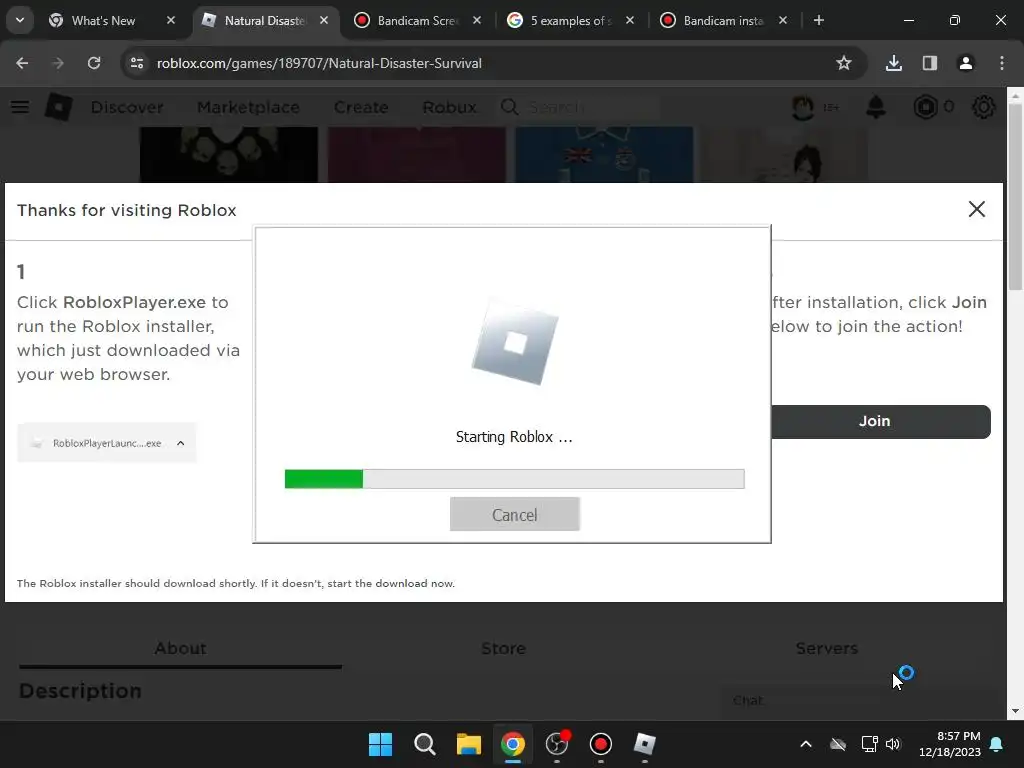Open the Chat panel
This screenshot has width=1024, height=768.
click(x=748, y=700)
